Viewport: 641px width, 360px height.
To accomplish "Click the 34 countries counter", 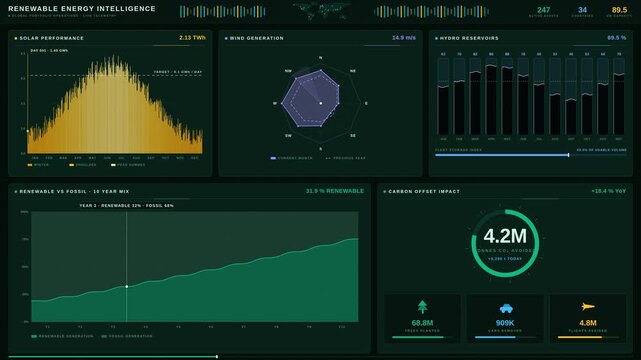I will click(583, 10).
